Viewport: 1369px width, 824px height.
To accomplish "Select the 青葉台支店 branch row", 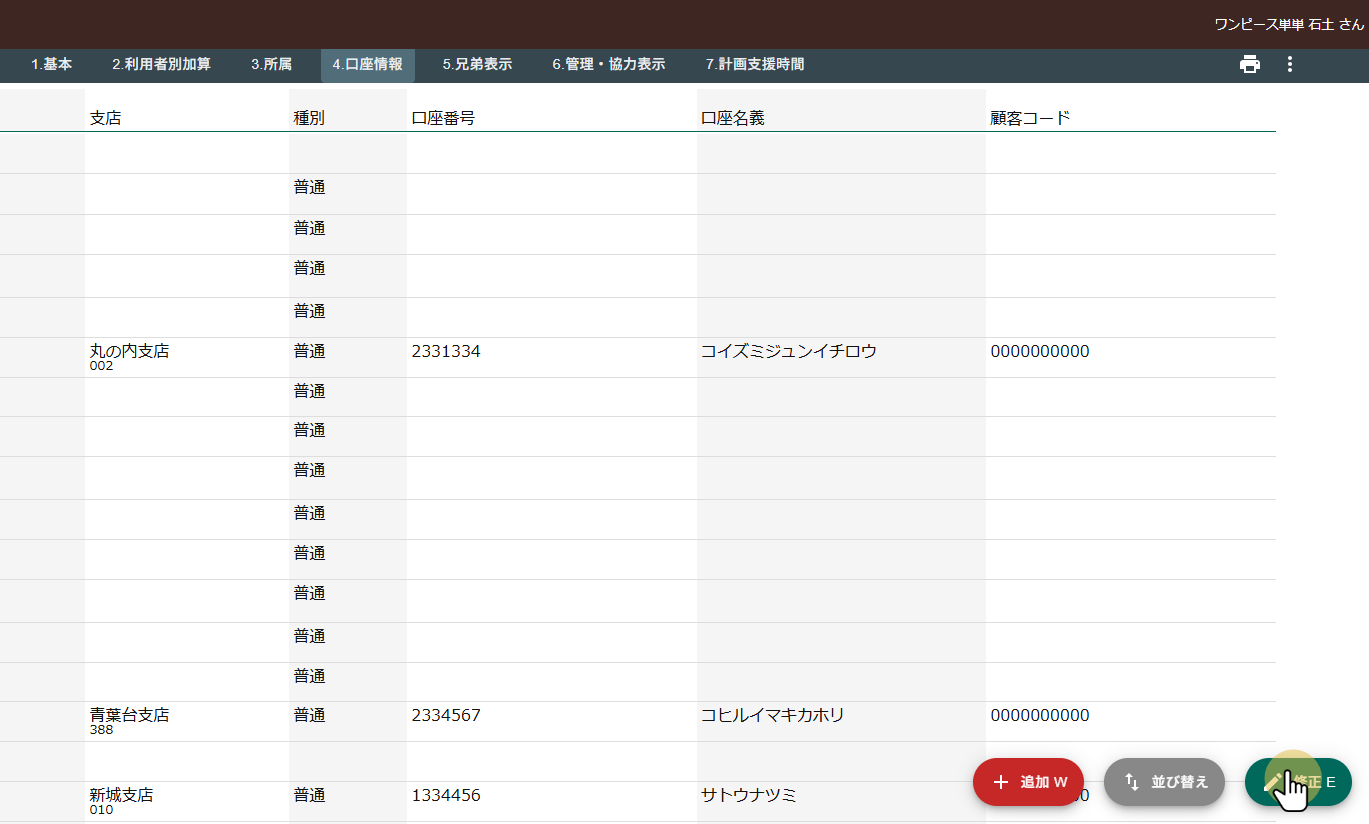I will pyautogui.click(x=129, y=716).
